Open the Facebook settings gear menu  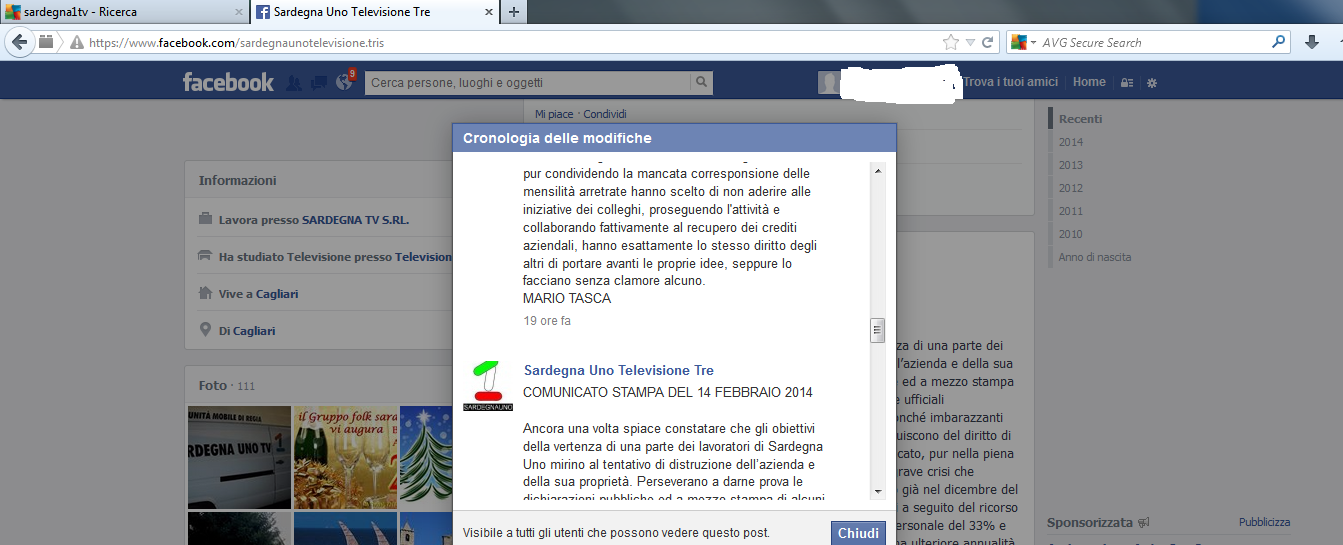(x=1152, y=83)
